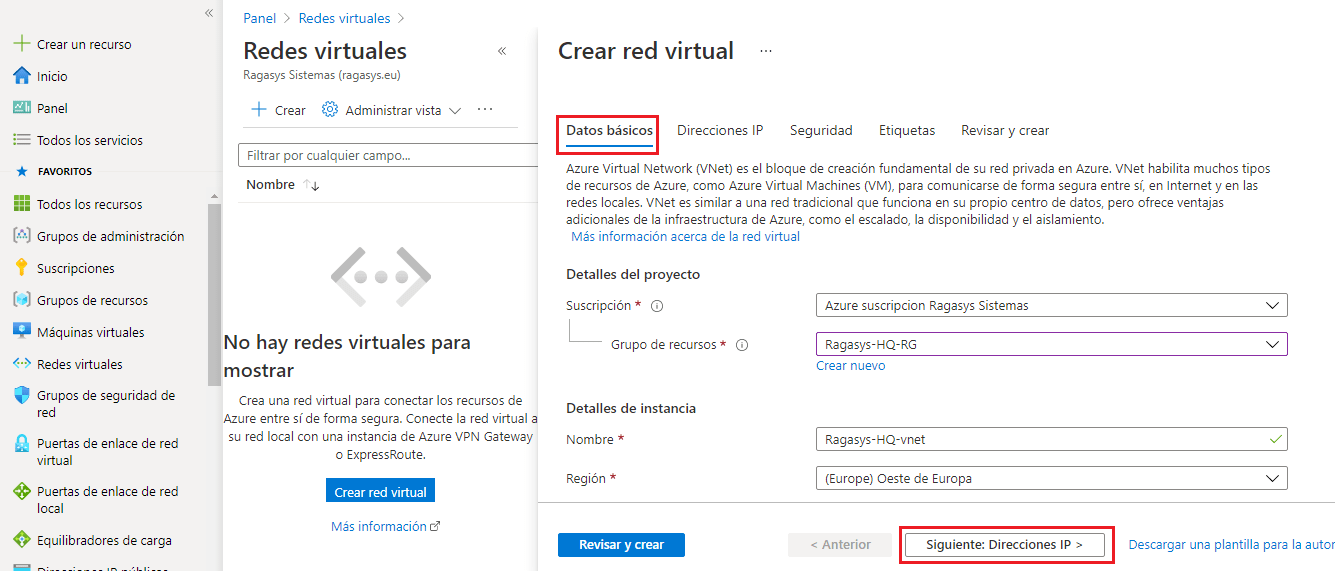Click the Crear nuevo link
Screen dimensions: 1335x571
click(850, 366)
